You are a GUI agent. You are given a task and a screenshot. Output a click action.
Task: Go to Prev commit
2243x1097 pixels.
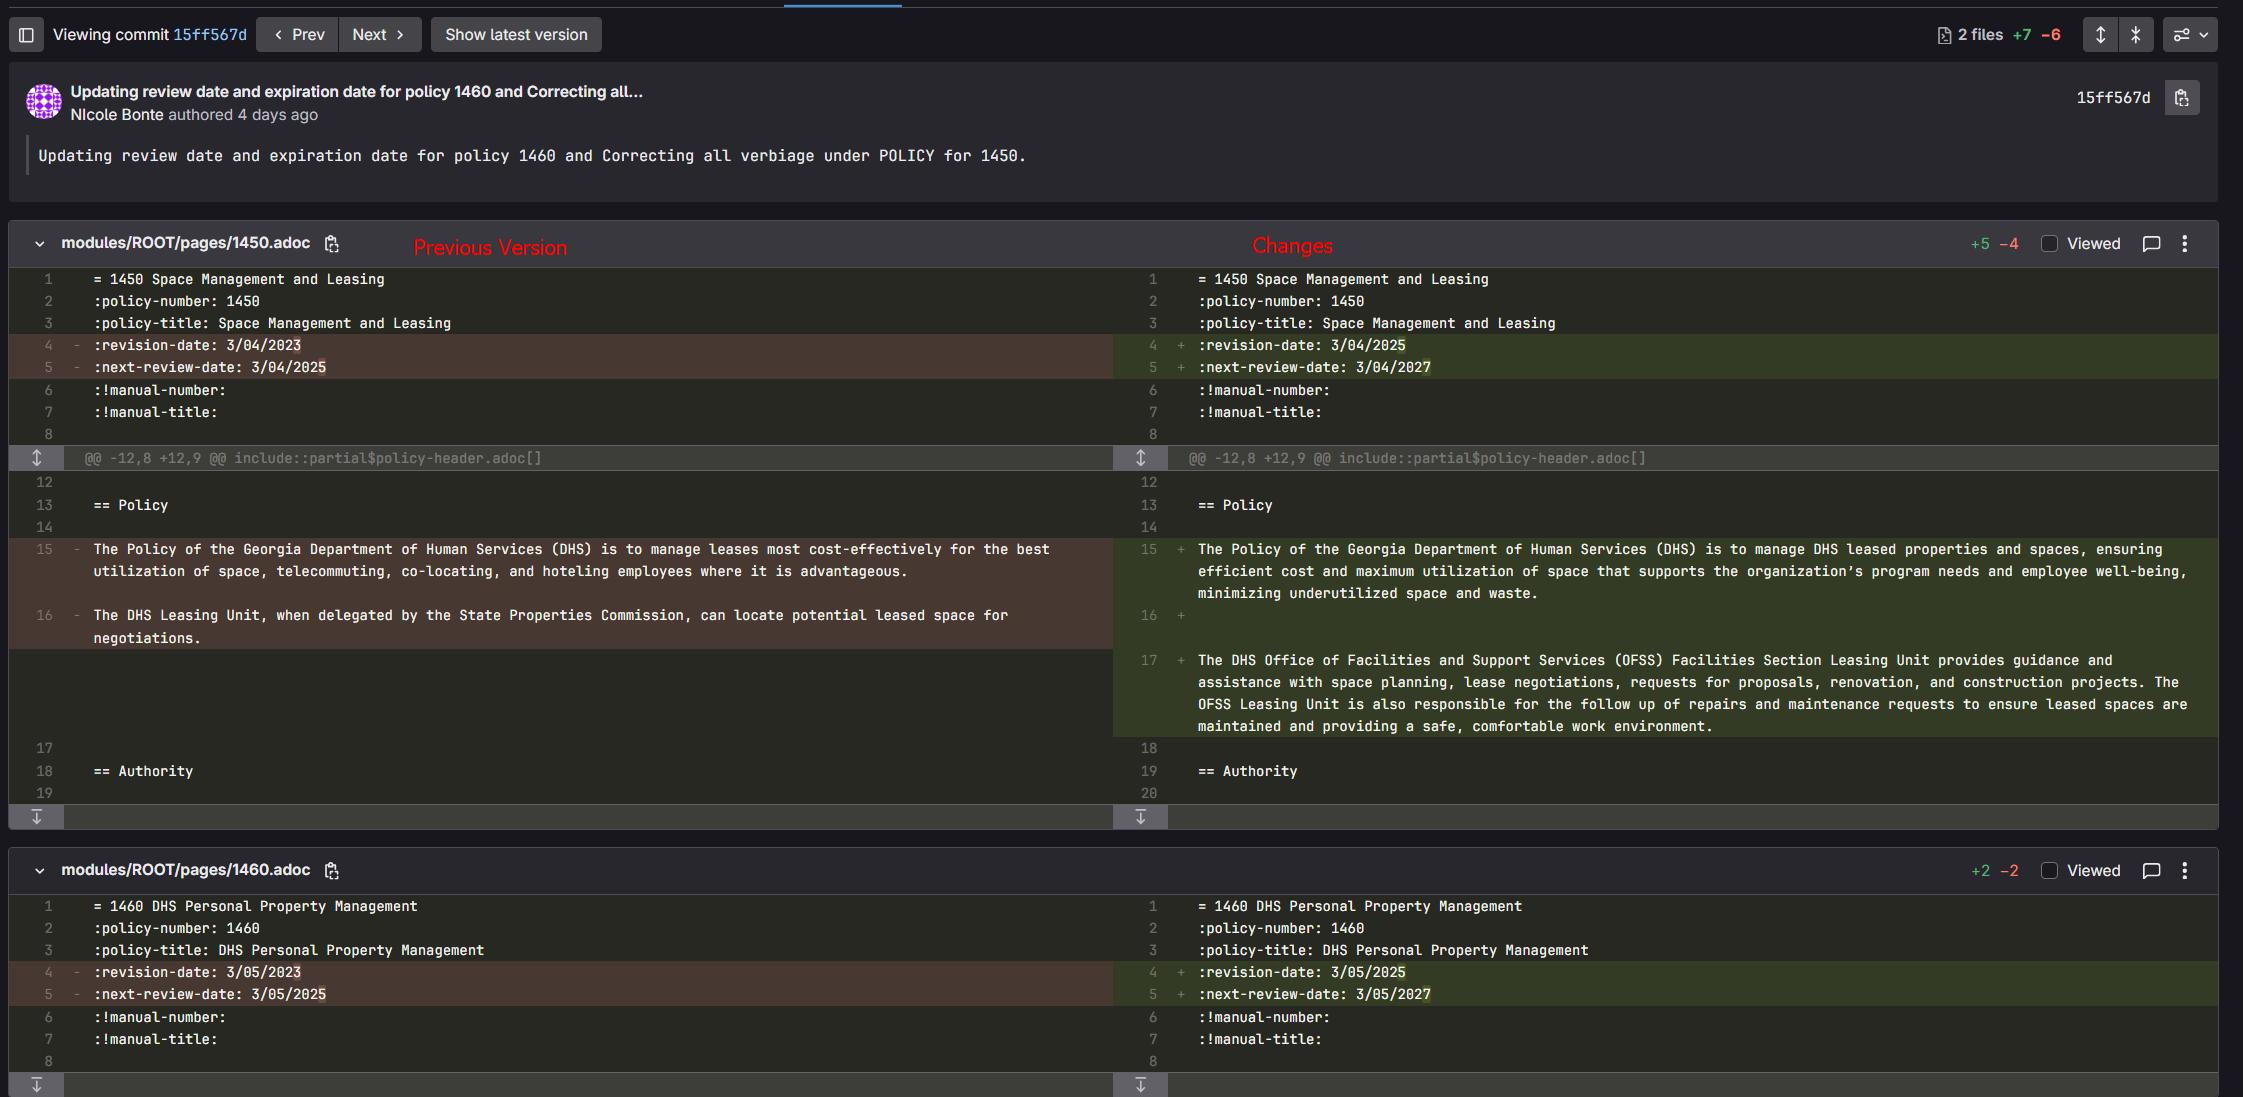tap(298, 35)
